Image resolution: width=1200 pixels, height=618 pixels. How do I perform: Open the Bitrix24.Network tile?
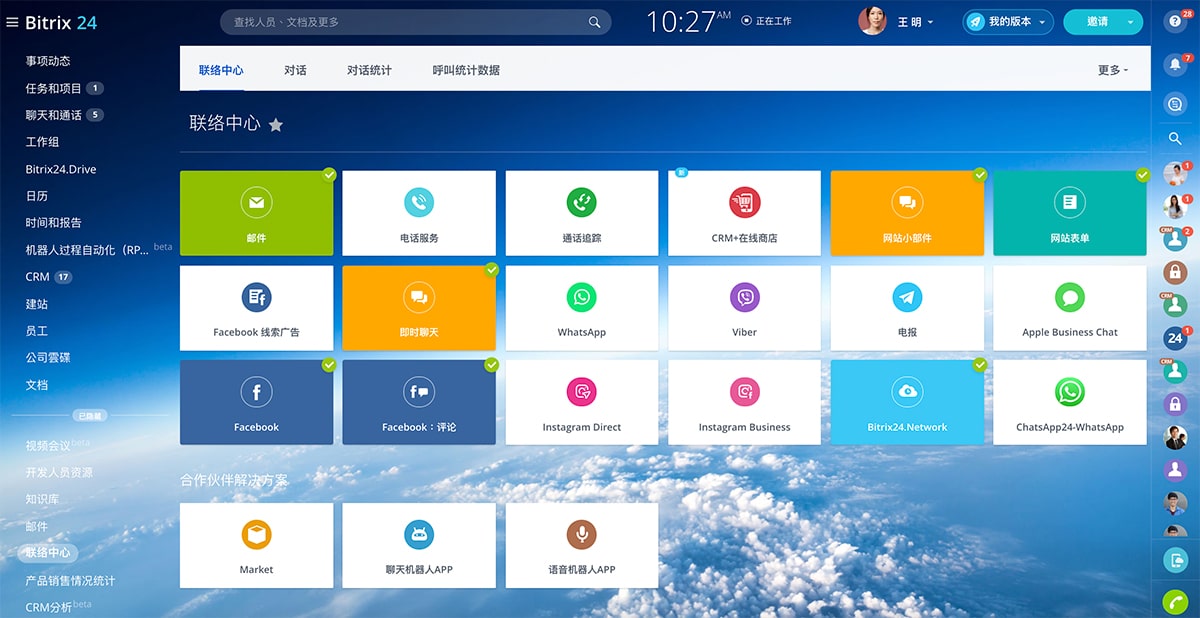[x=908, y=402]
